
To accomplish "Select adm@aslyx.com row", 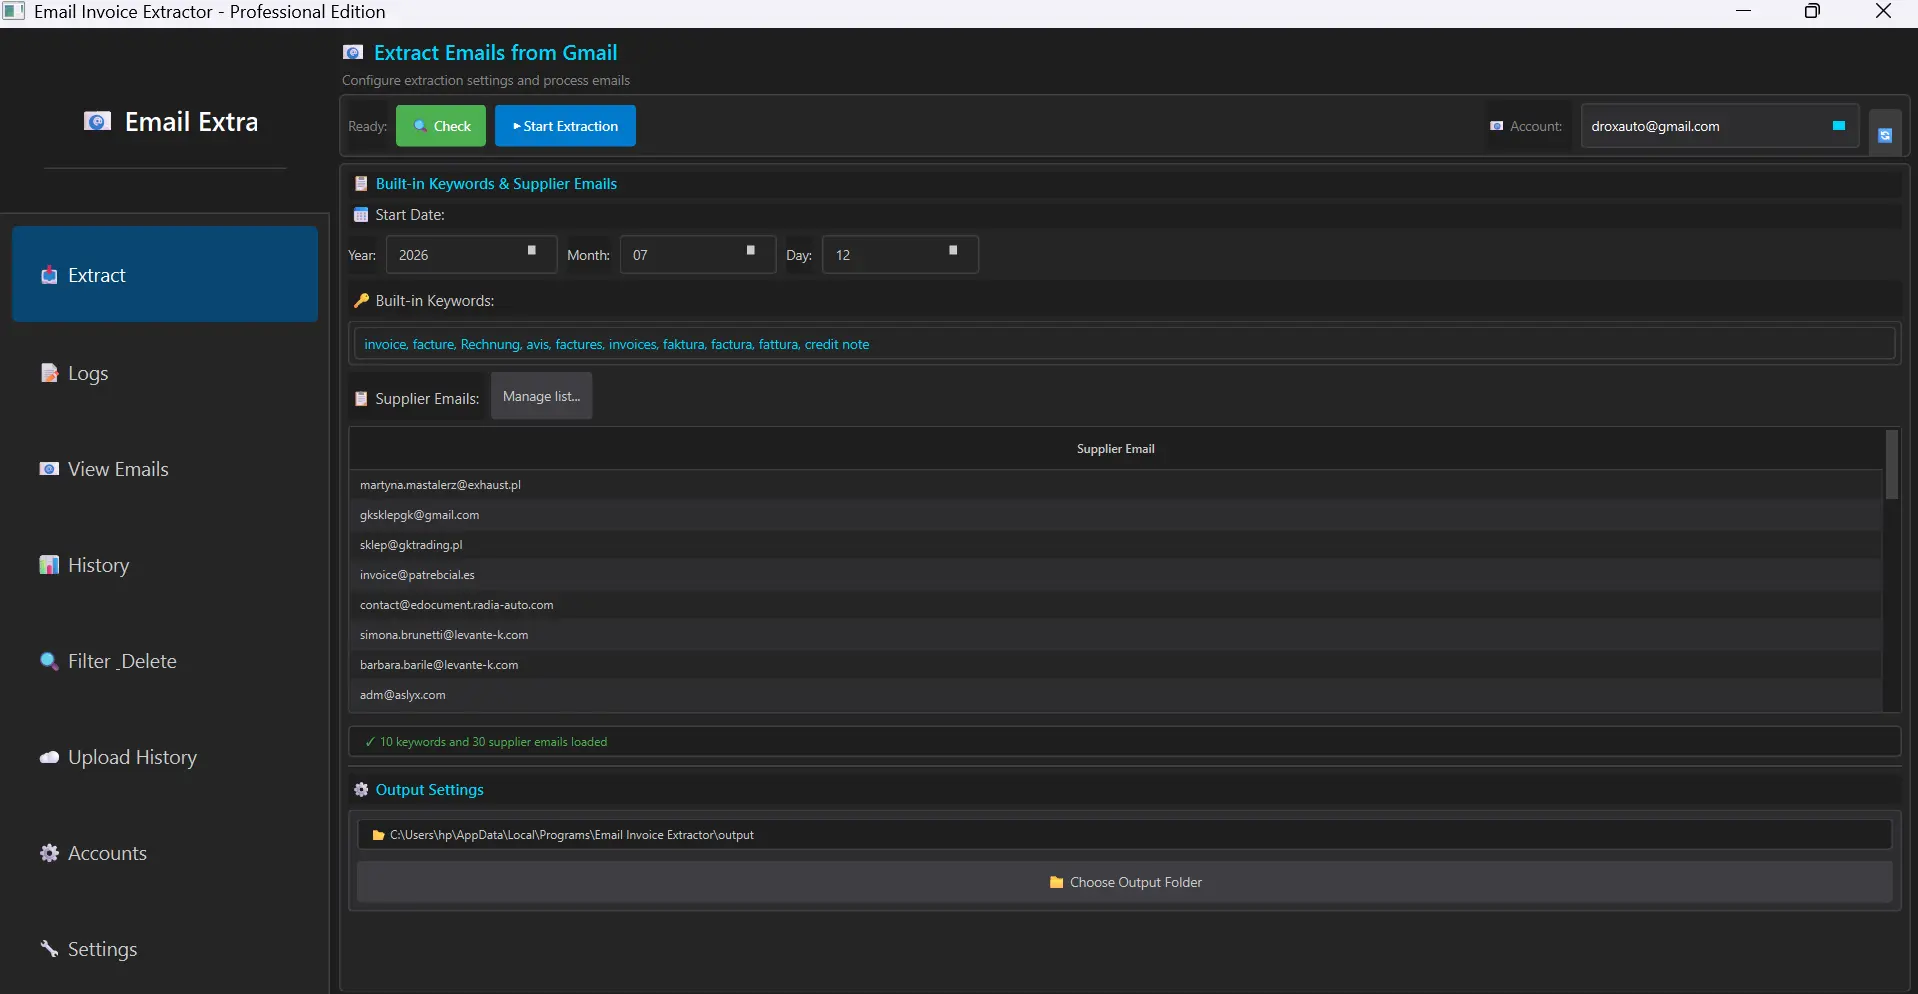I will coord(1115,695).
